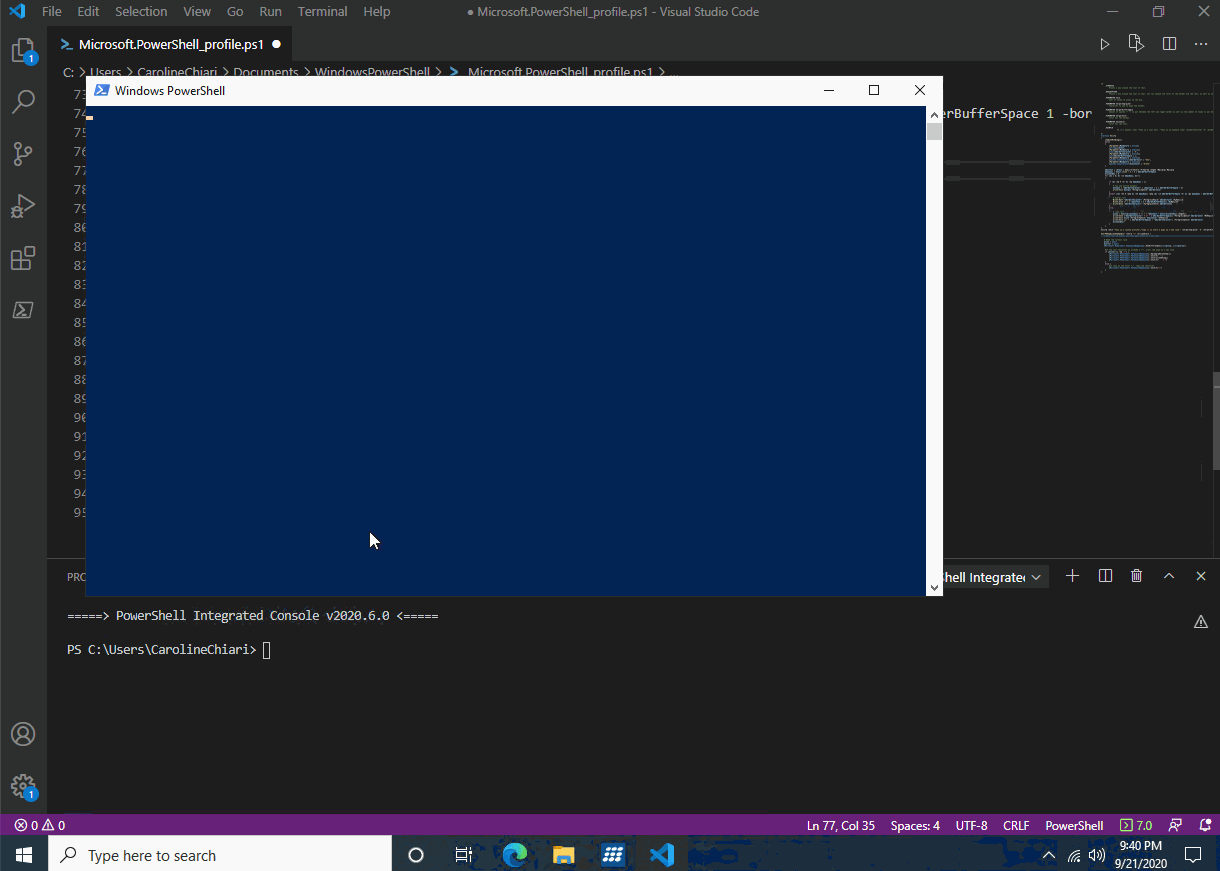Click the integrated terminal prompt line
1220x871 pixels.
point(168,650)
